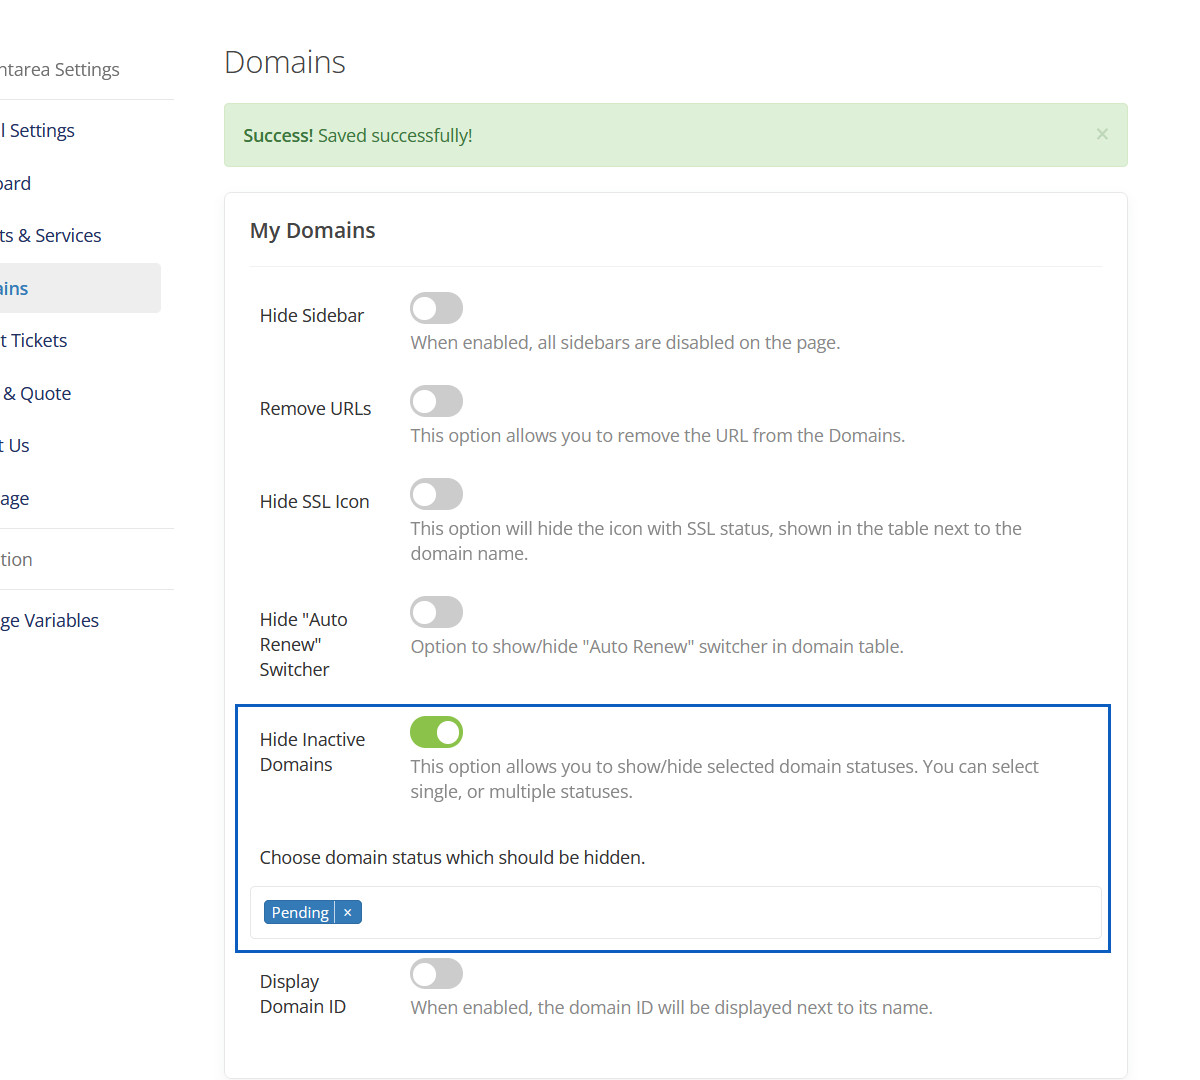Dismiss the 'Saved successfully' alert with the X
Viewport: 1200px width, 1080px height.
[x=1101, y=134]
